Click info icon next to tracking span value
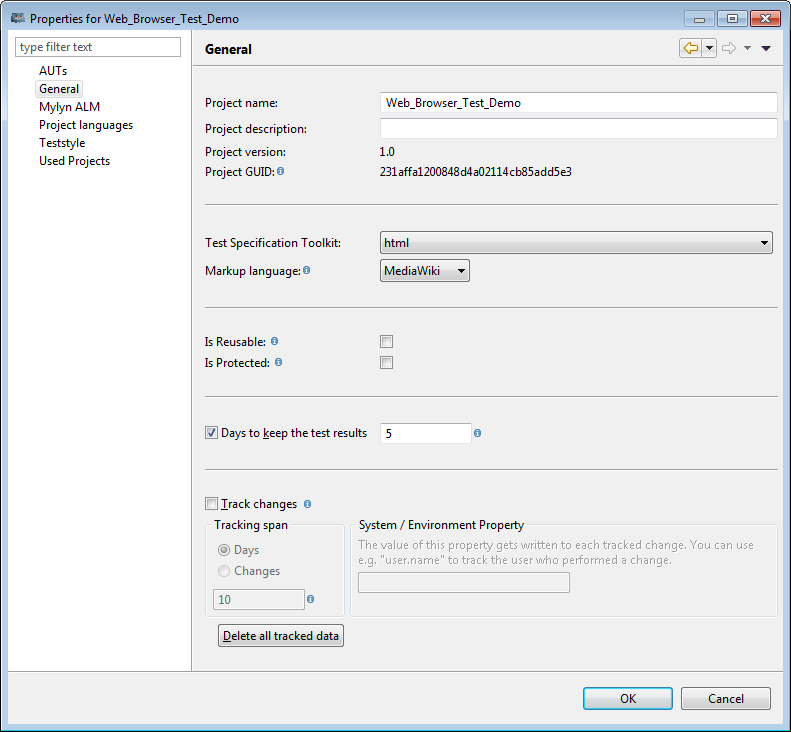Viewport: 791px width, 732px height. pyautogui.click(x=311, y=599)
